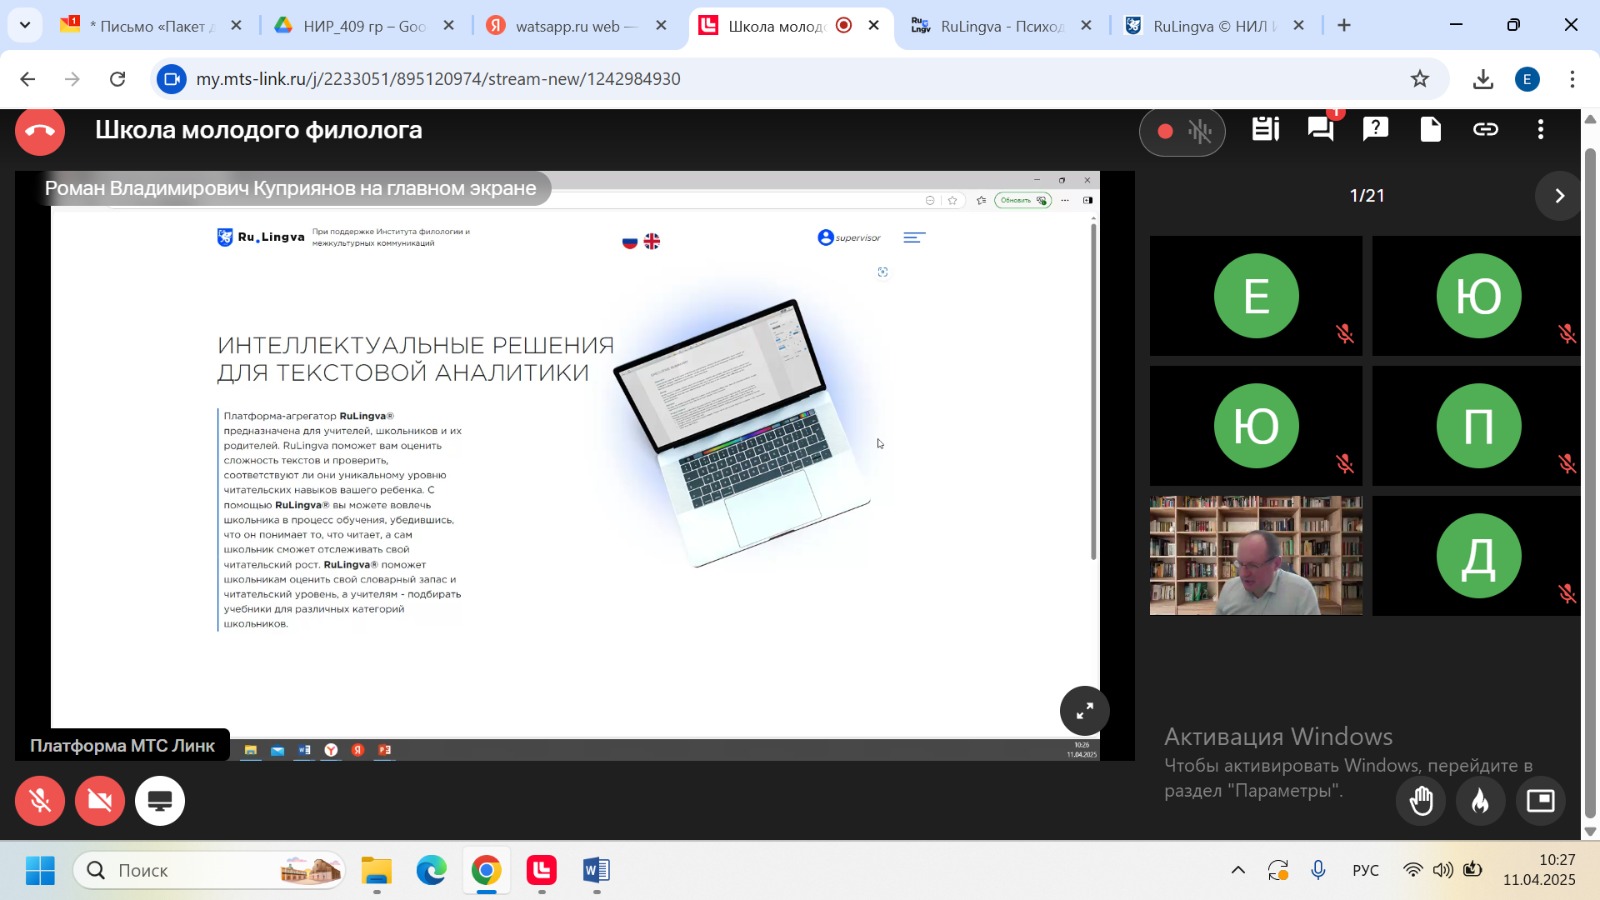1600x900 pixels.
Task: Open the files document panel
Action: [1431, 129]
